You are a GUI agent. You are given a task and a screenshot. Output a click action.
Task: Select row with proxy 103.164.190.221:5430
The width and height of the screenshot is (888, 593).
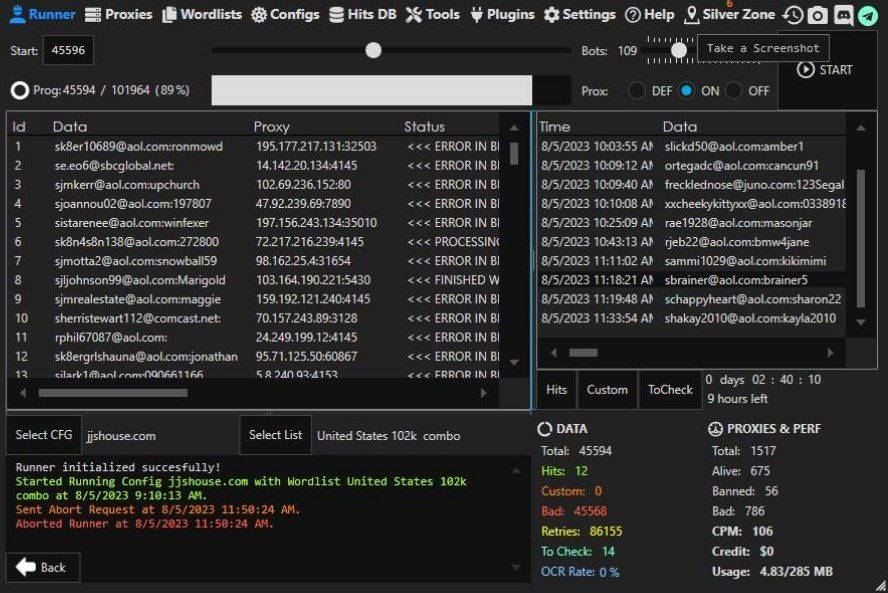tap(254, 280)
